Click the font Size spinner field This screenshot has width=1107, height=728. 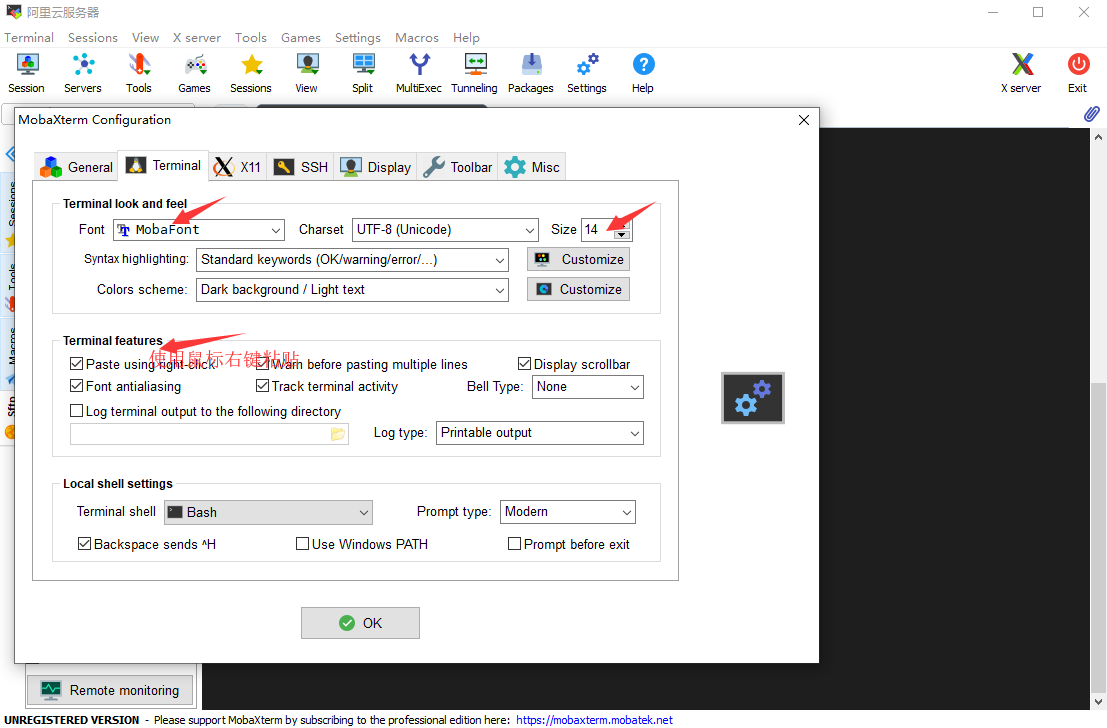click(x=606, y=229)
